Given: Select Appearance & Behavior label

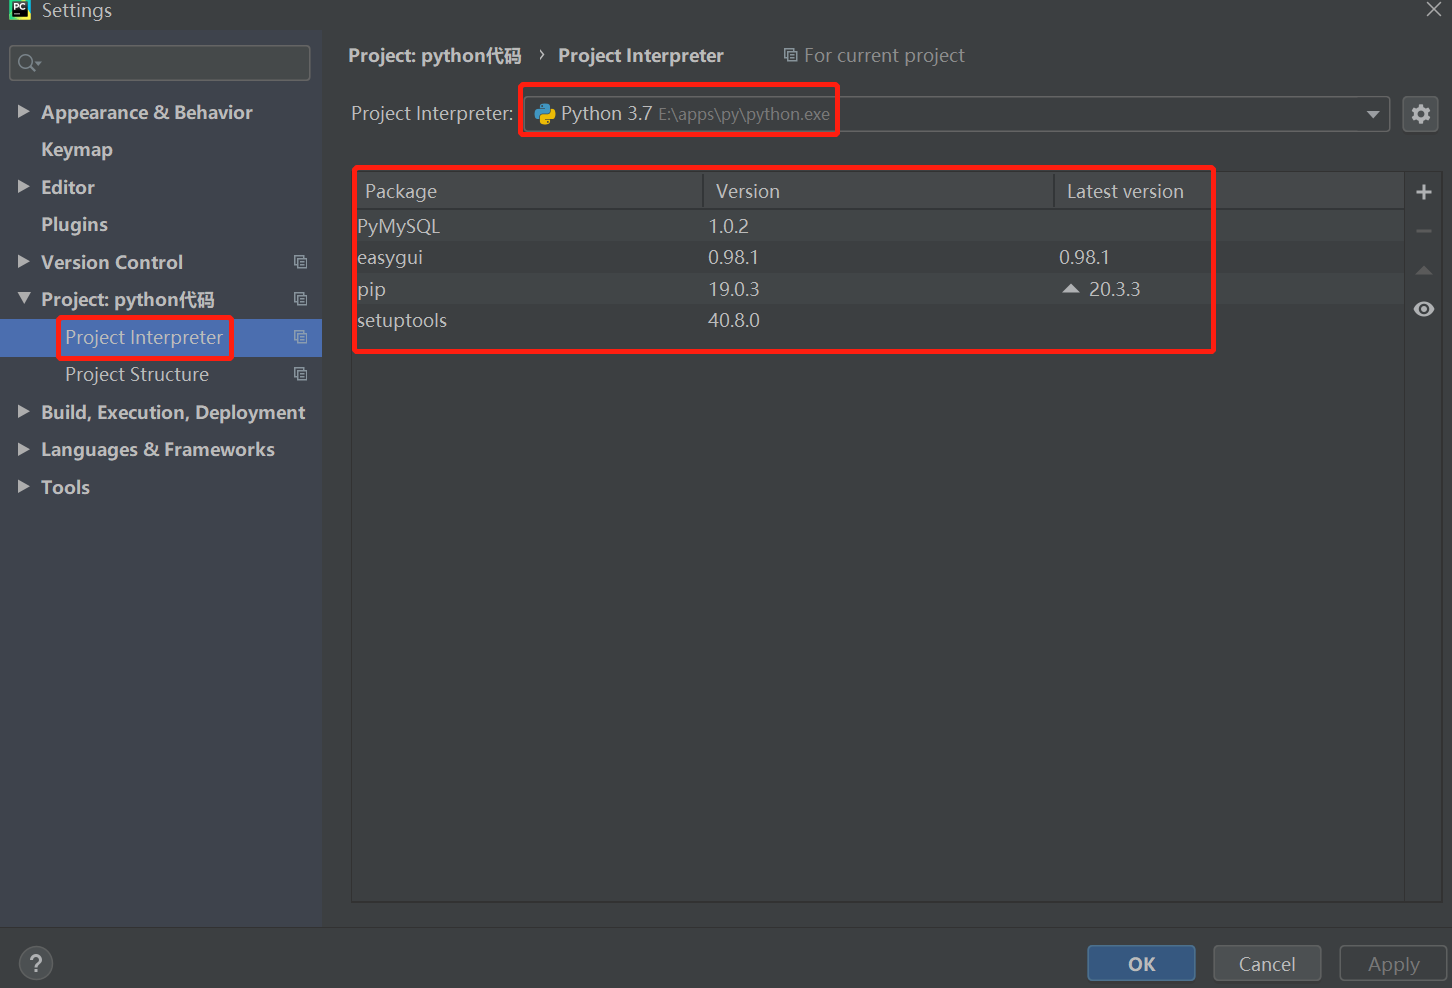Looking at the screenshot, I should tap(147, 112).
